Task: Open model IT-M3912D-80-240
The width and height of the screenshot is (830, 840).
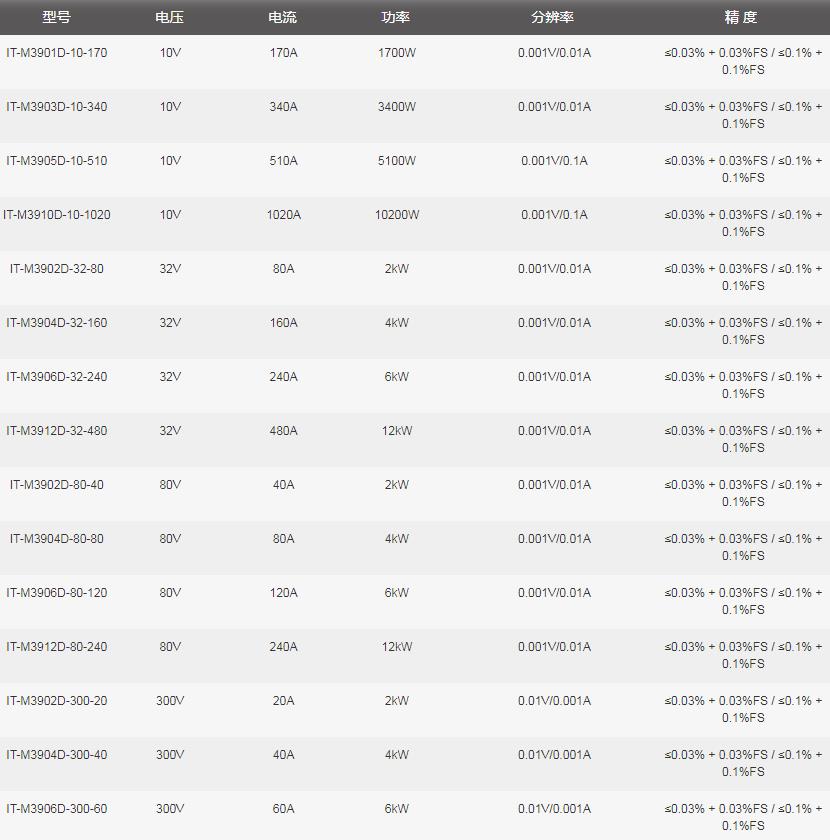Action: [x=56, y=647]
